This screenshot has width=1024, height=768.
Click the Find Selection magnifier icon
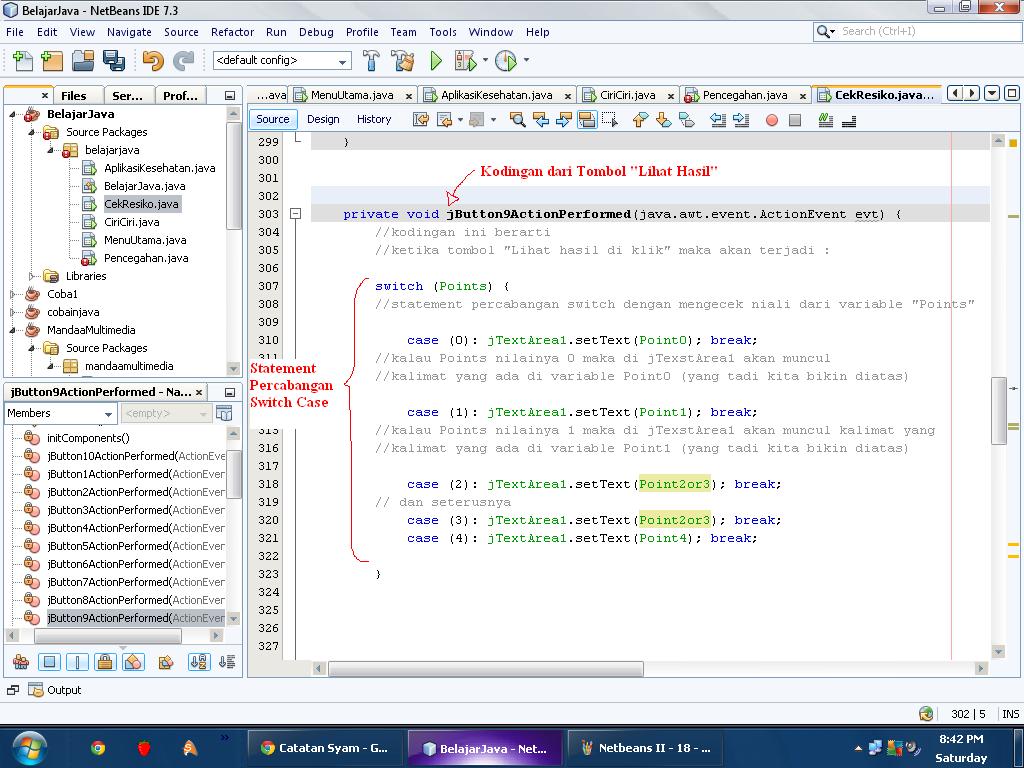pyautogui.click(x=517, y=120)
